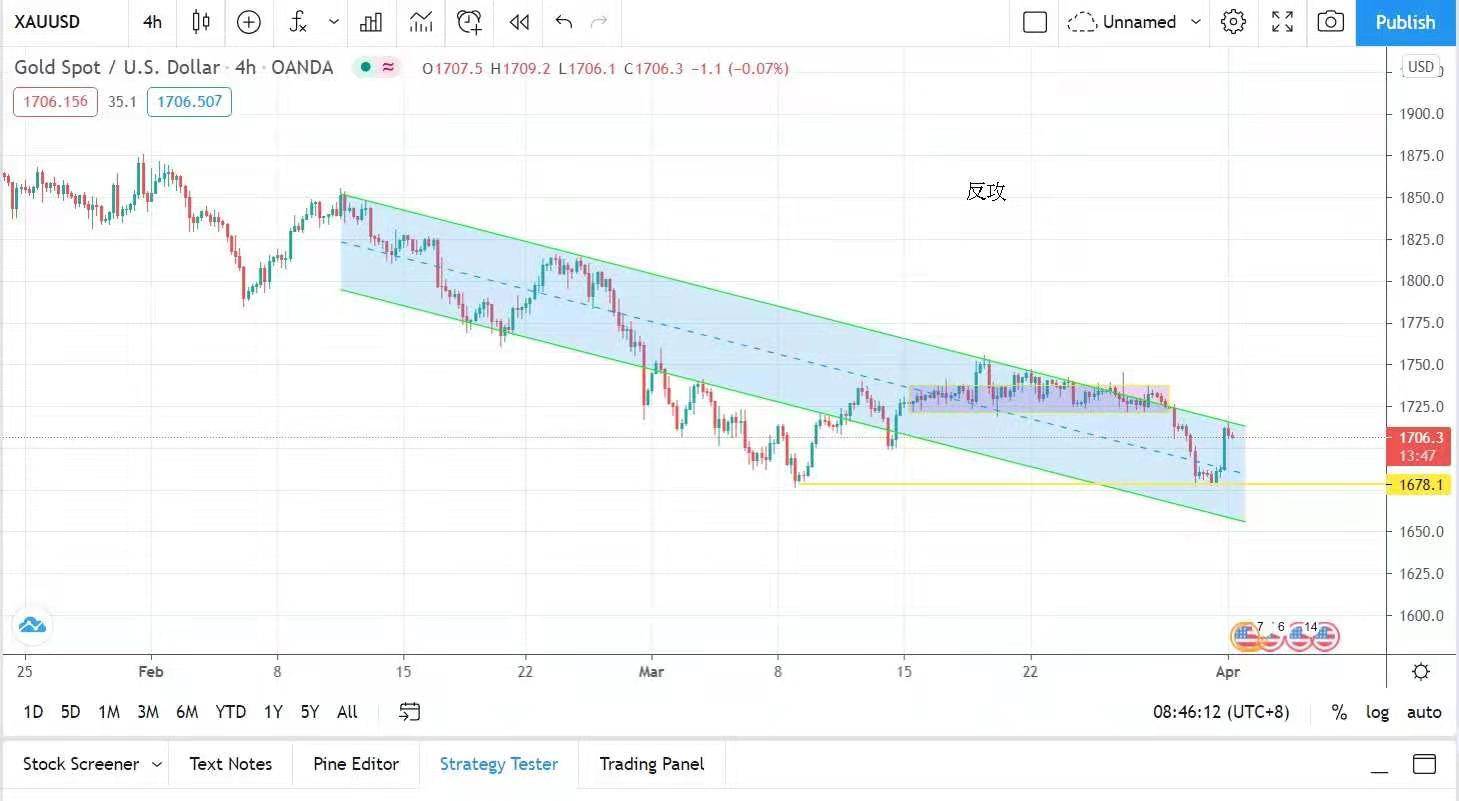
Task: Open the candlestick chart style selector
Action: 201,22
